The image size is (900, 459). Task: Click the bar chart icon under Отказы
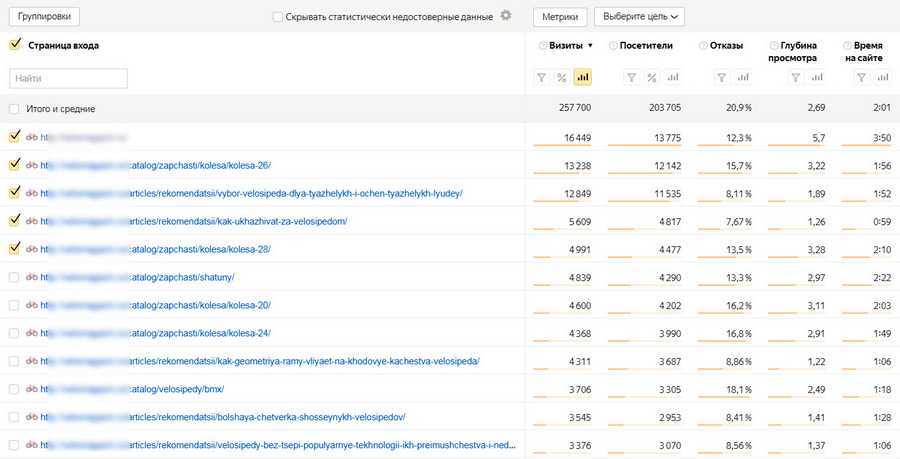coord(743,78)
